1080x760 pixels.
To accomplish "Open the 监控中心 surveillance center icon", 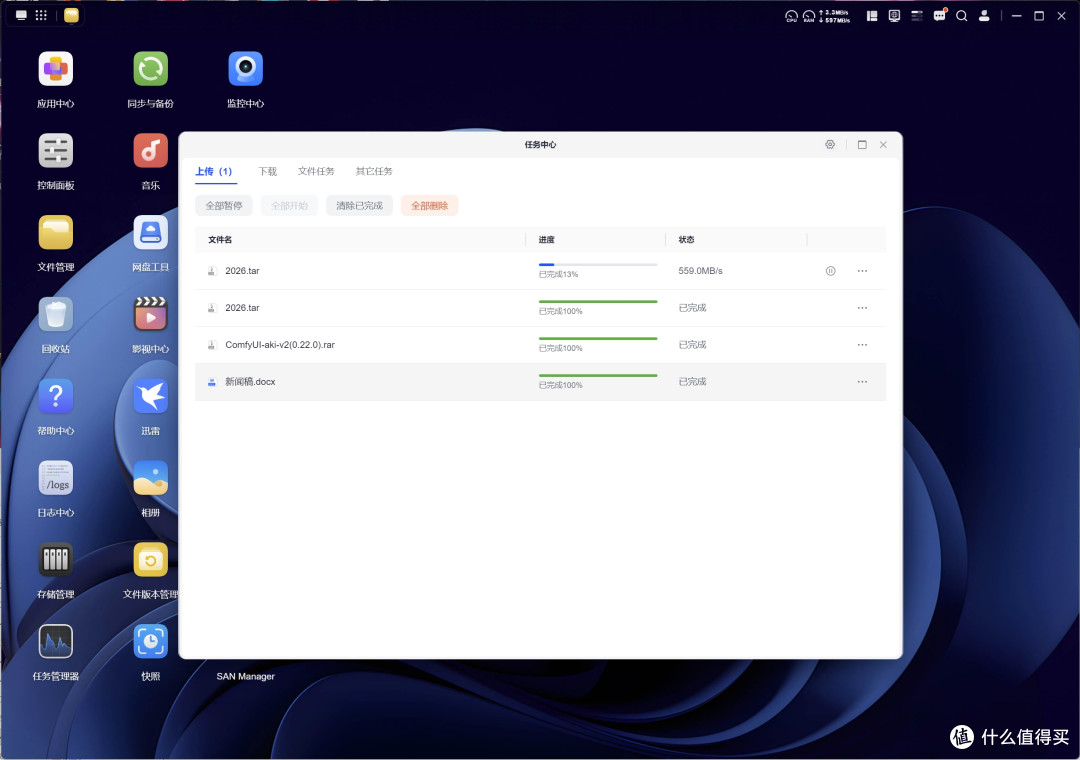I will tap(246, 69).
